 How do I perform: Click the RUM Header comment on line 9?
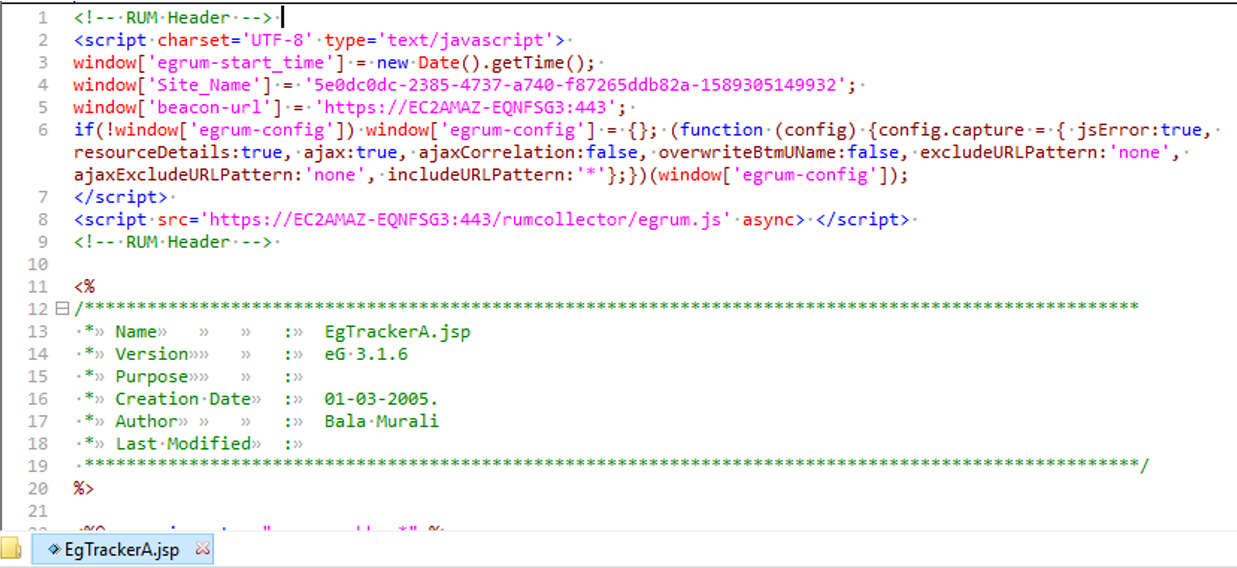(x=173, y=242)
